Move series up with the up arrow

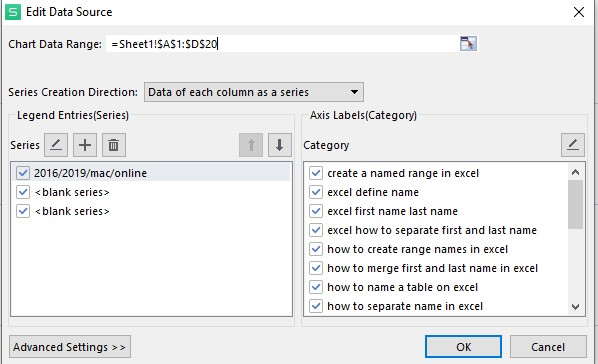pos(251,145)
